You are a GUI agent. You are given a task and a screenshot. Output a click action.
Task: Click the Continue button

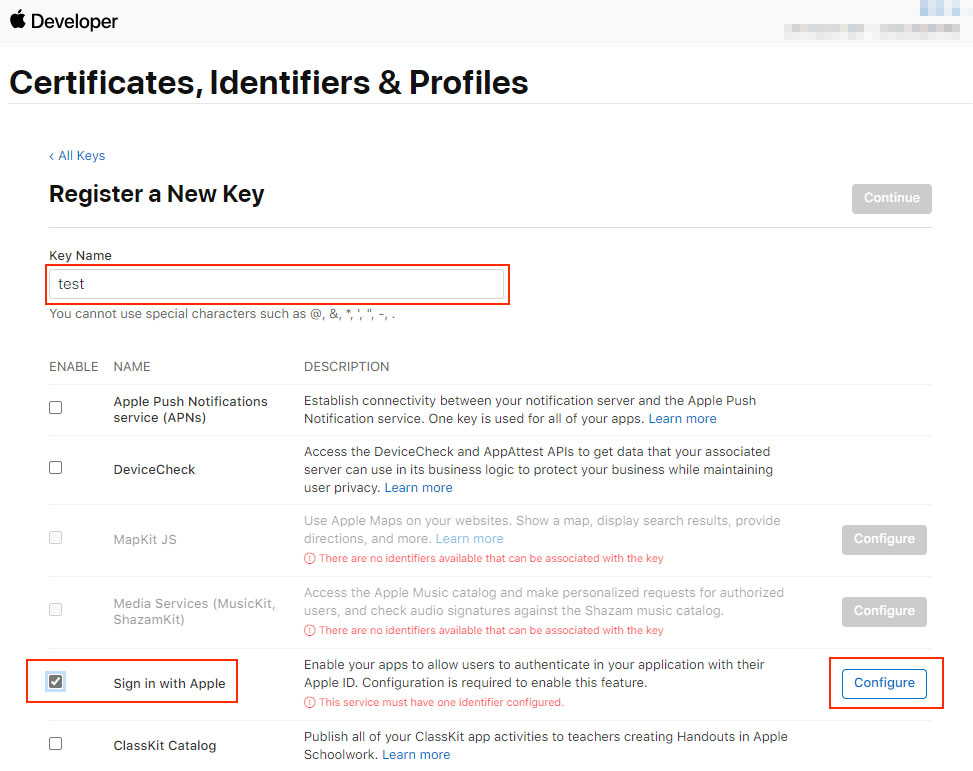tap(892, 199)
